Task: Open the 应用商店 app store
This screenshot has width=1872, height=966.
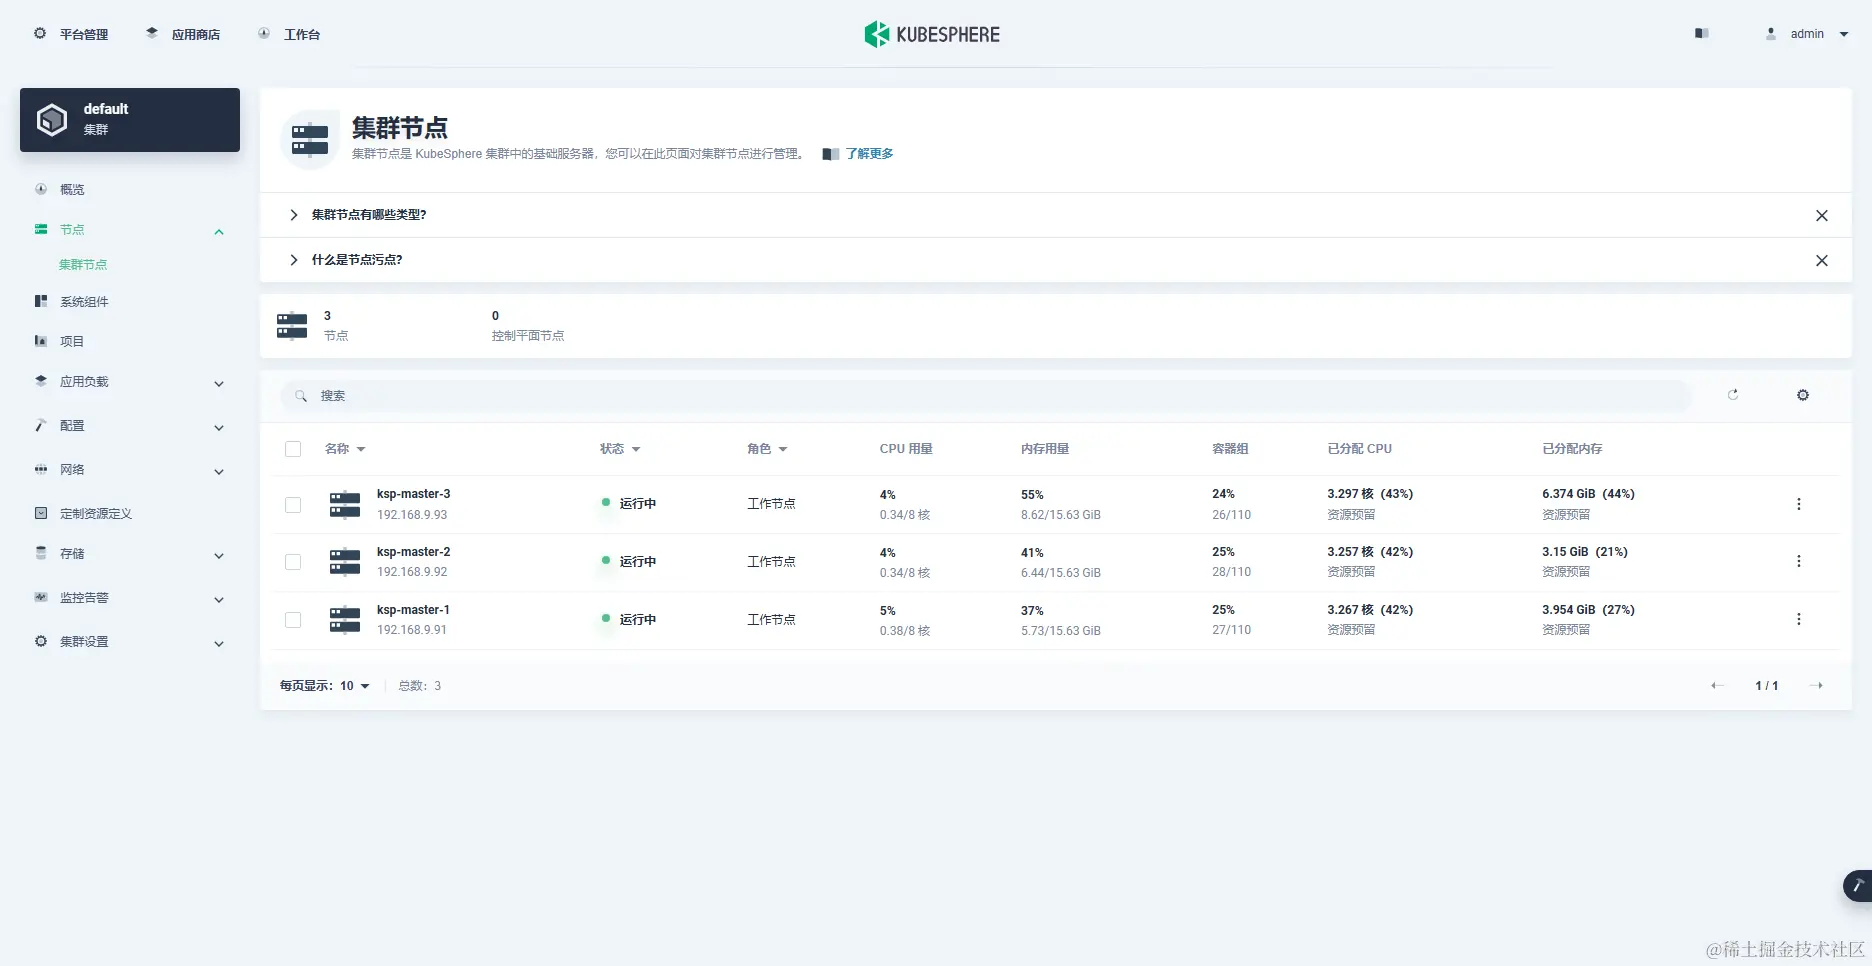Action: coord(183,34)
